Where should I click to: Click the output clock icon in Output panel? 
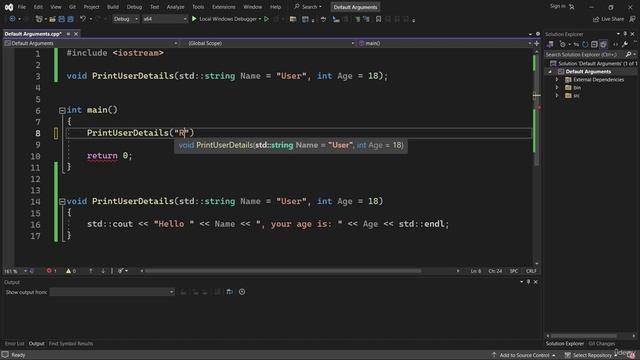(242, 292)
